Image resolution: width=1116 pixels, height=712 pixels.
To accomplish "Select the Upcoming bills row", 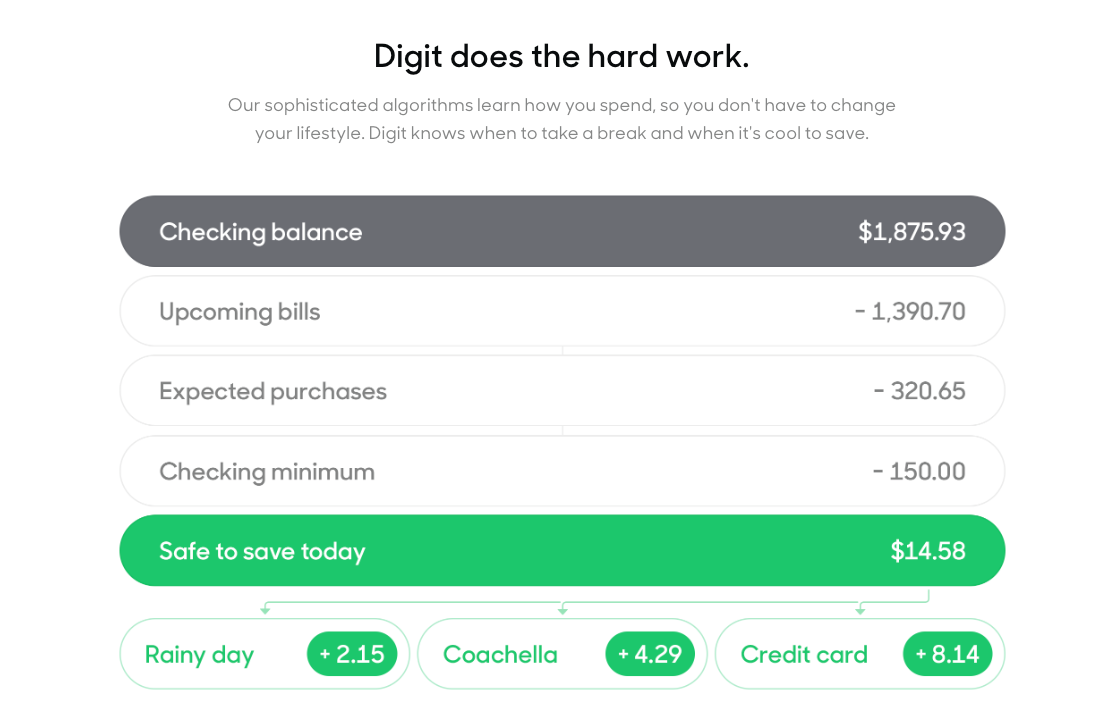I will click(562, 311).
